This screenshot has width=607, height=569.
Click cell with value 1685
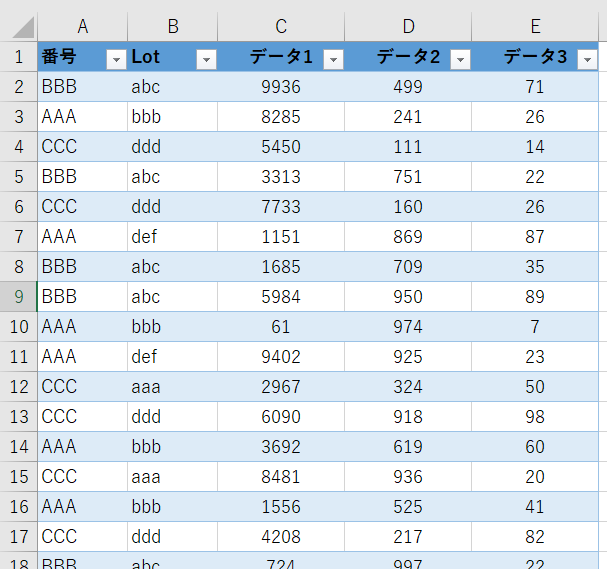click(x=281, y=267)
